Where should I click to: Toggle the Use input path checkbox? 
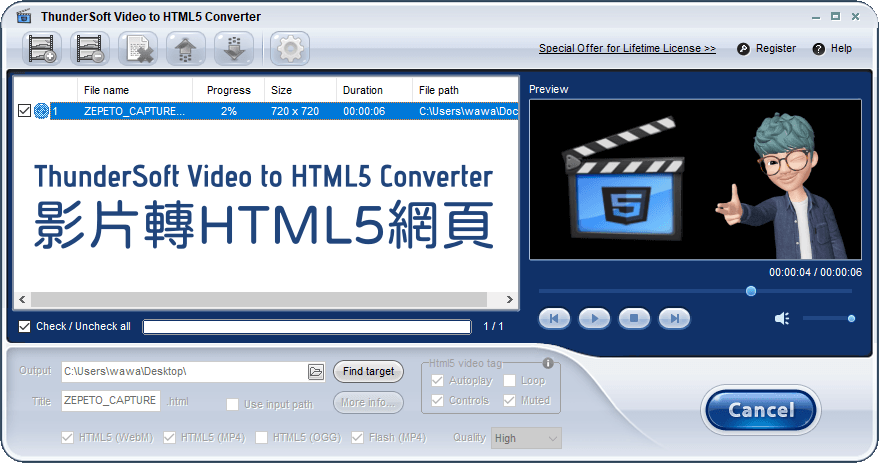tap(232, 404)
